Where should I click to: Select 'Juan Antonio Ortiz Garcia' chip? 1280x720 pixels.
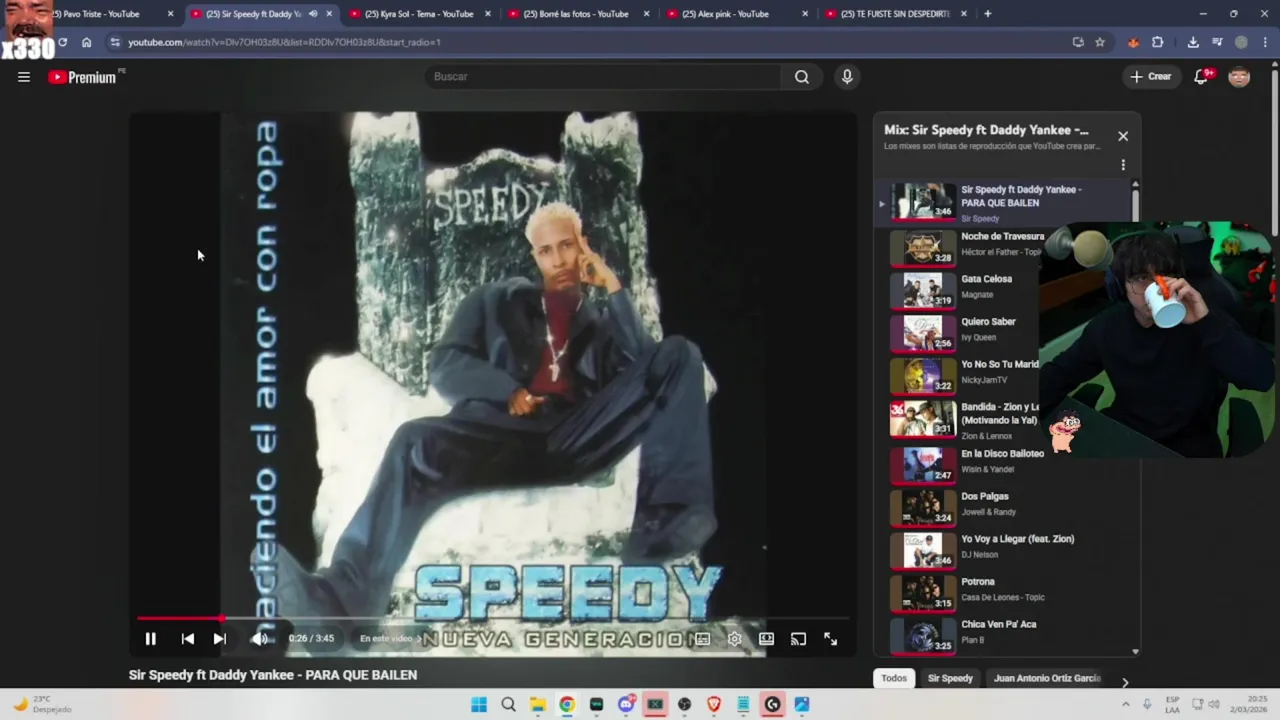[1047, 678]
